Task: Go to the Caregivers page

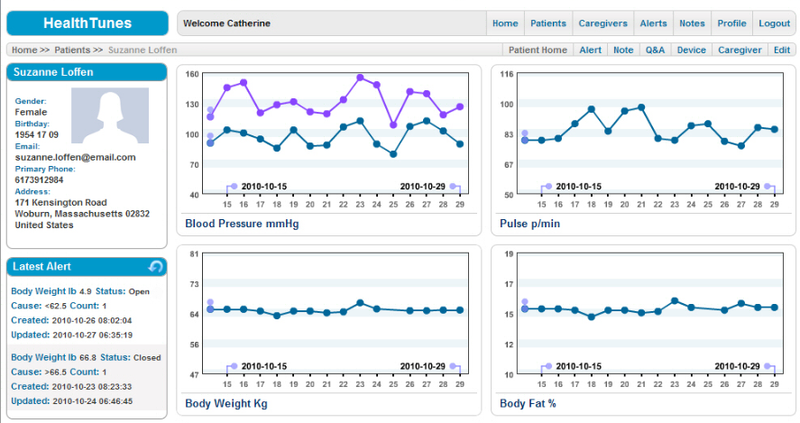Action: [602, 23]
